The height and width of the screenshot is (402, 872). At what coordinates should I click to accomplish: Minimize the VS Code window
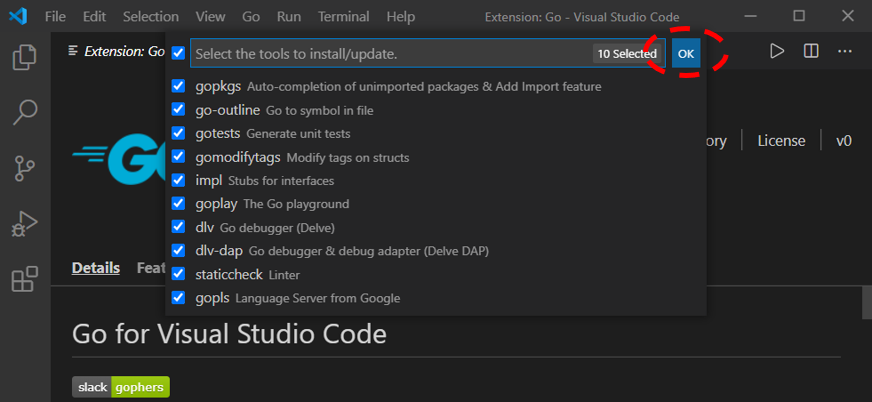(x=750, y=16)
